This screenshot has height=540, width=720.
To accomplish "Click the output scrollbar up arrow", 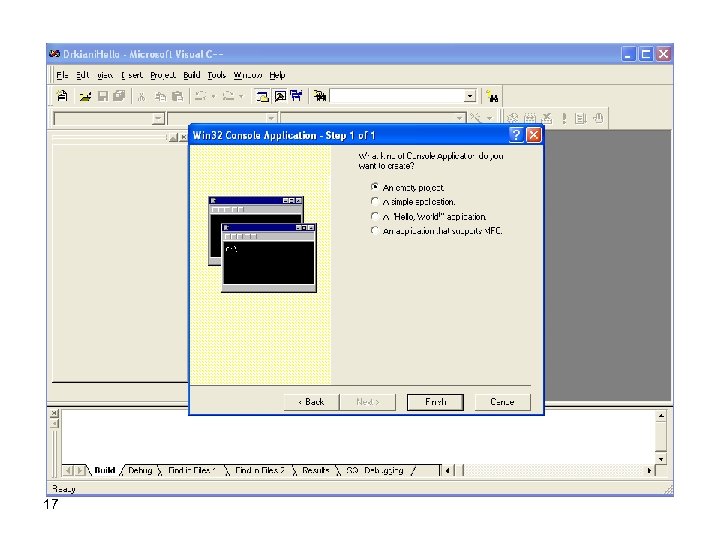I will (x=661, y=416).
